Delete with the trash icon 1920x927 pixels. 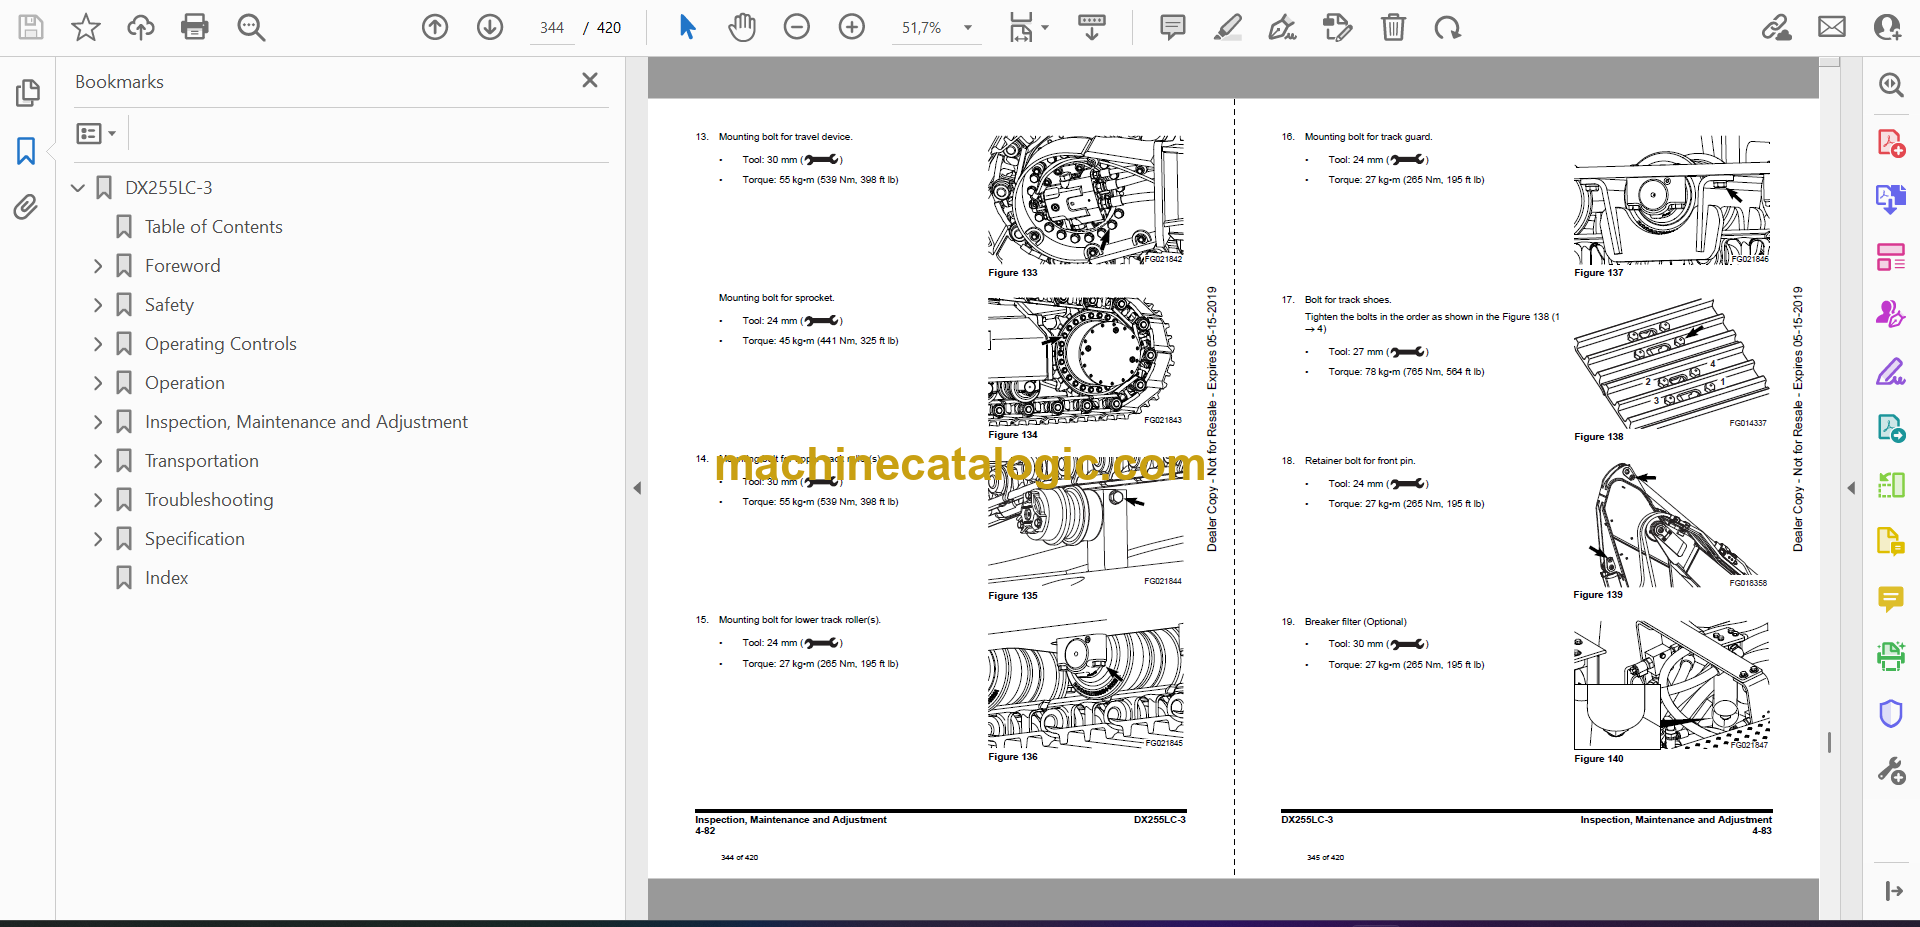click(x=1393, y=27)
